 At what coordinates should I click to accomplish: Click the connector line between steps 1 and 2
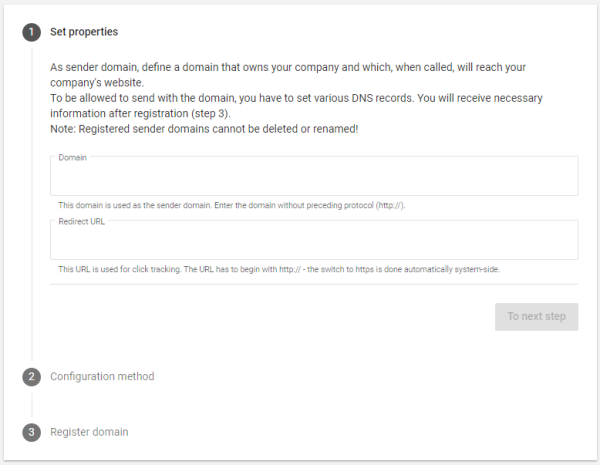click(32, 204)
